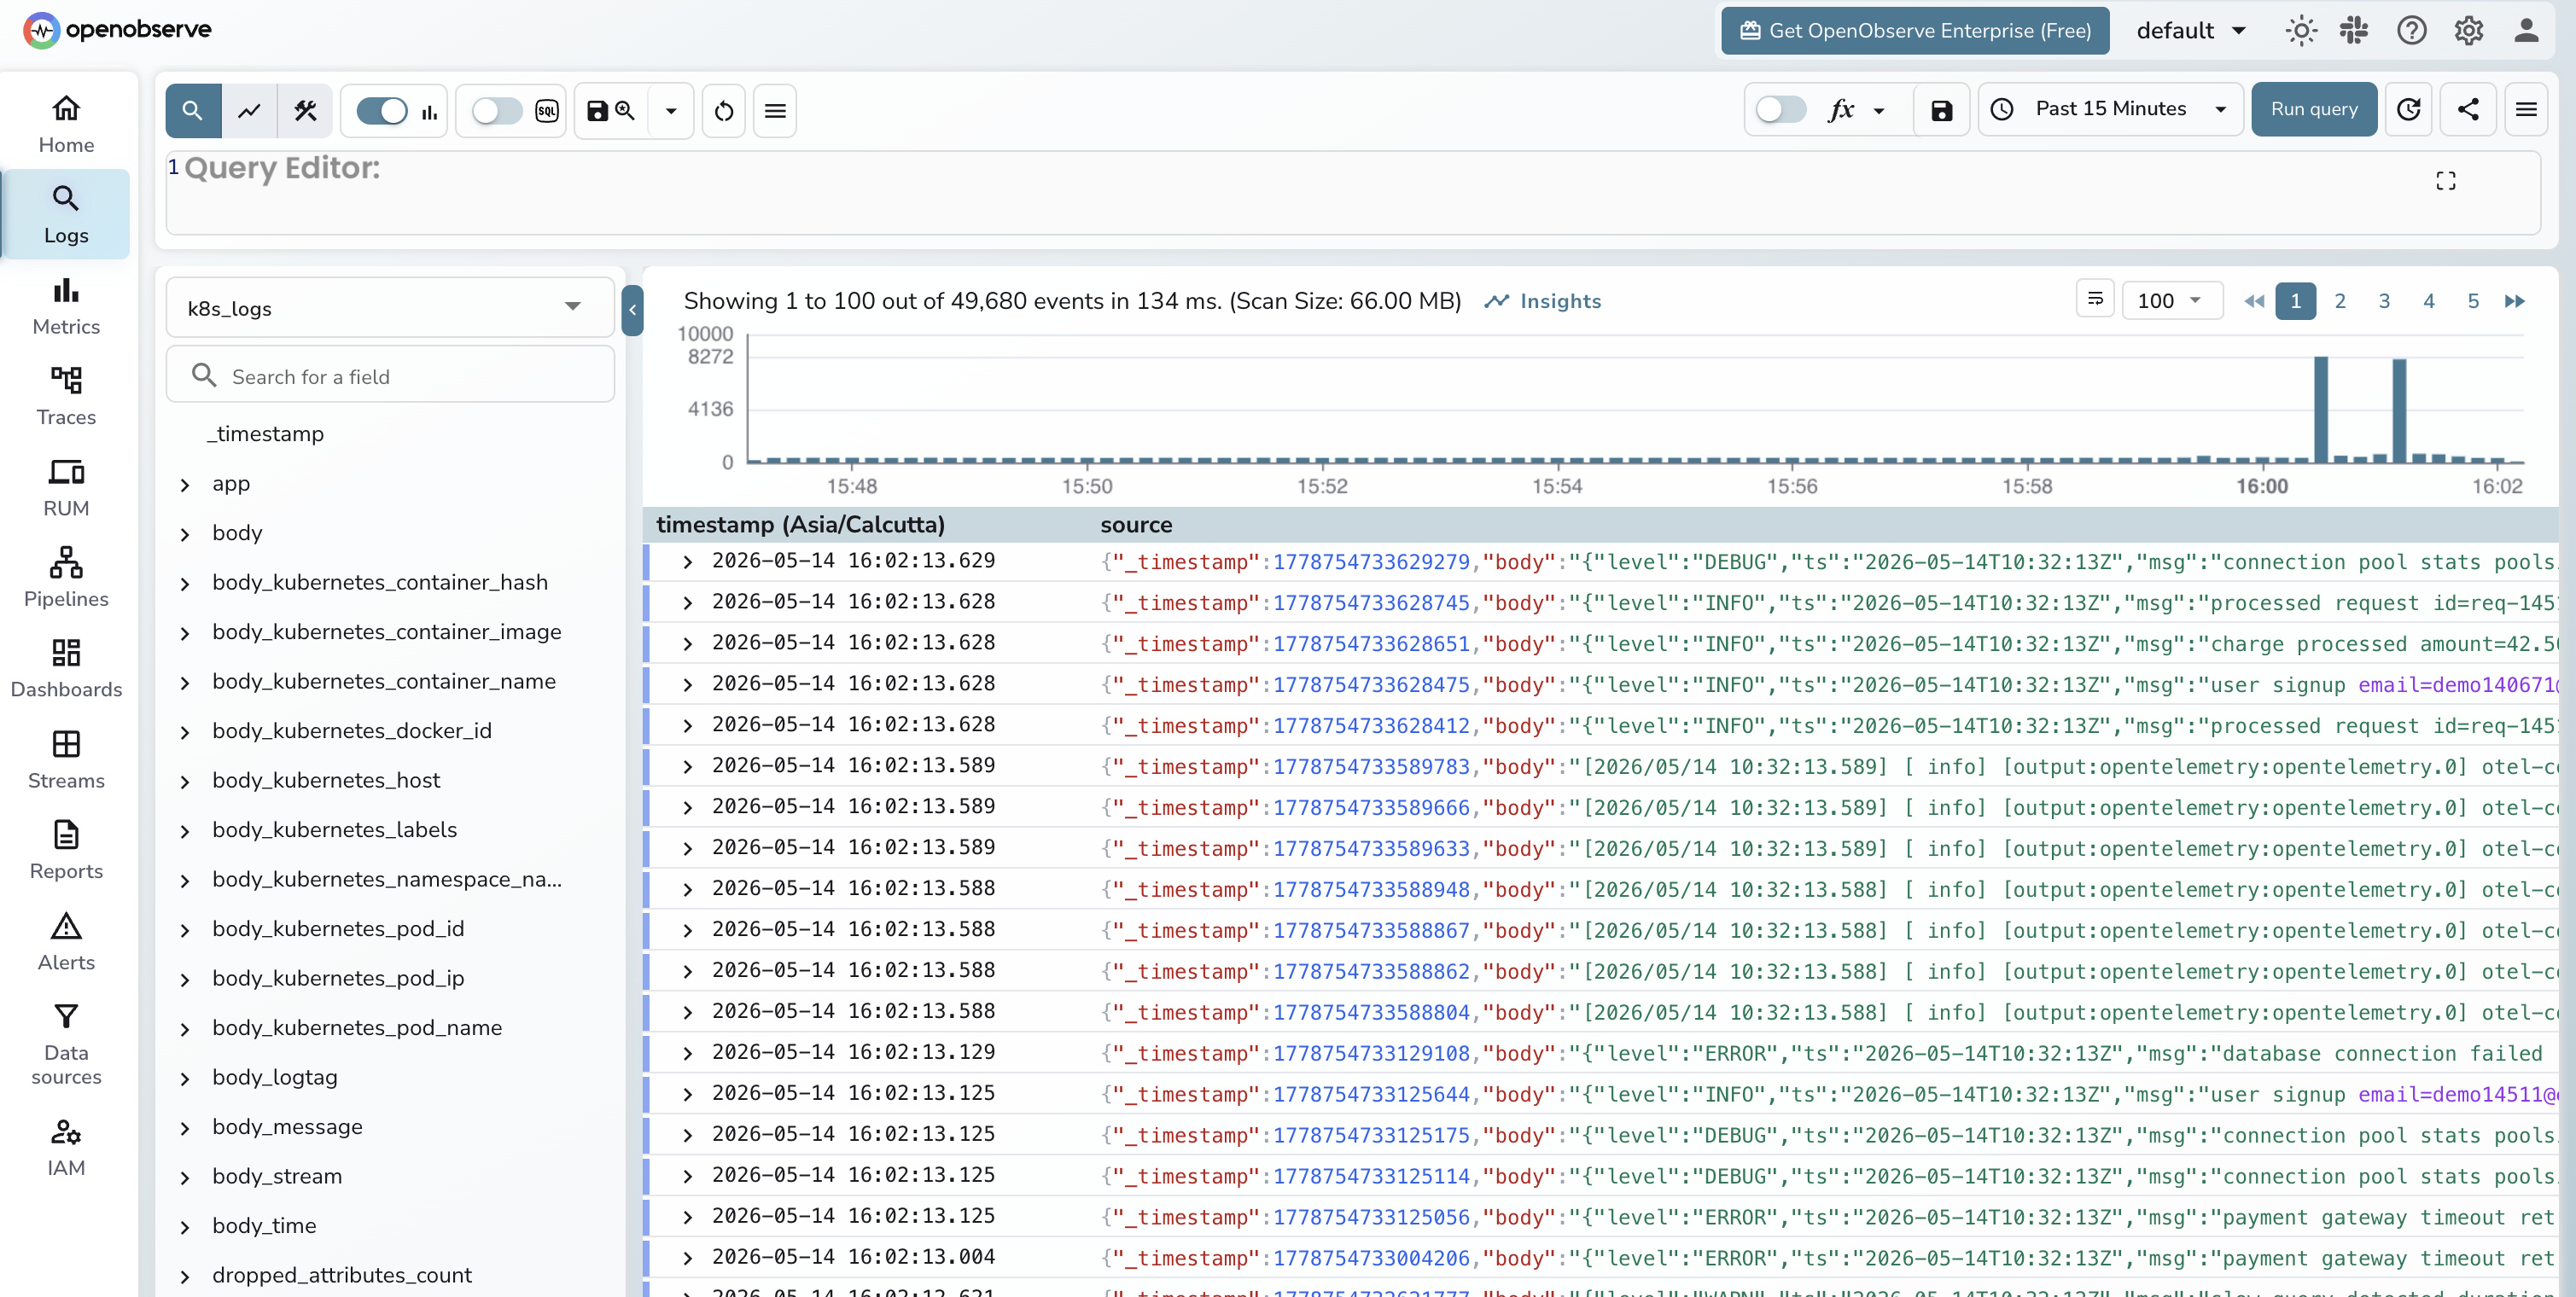Open the Past 15 Minutes time picker
Viewport: 2576px width, 1297px height.
click(x=2111, y=109)
